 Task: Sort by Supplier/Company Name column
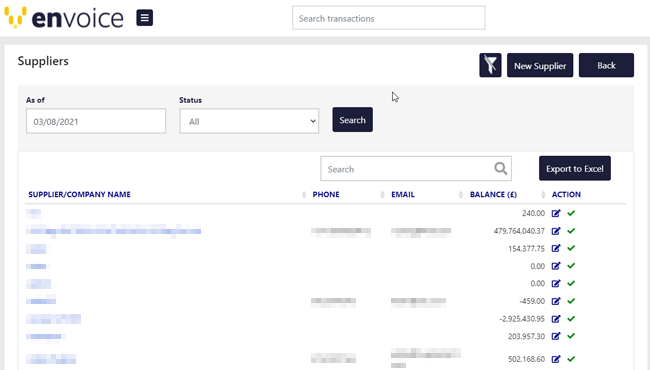click(79, 194)
